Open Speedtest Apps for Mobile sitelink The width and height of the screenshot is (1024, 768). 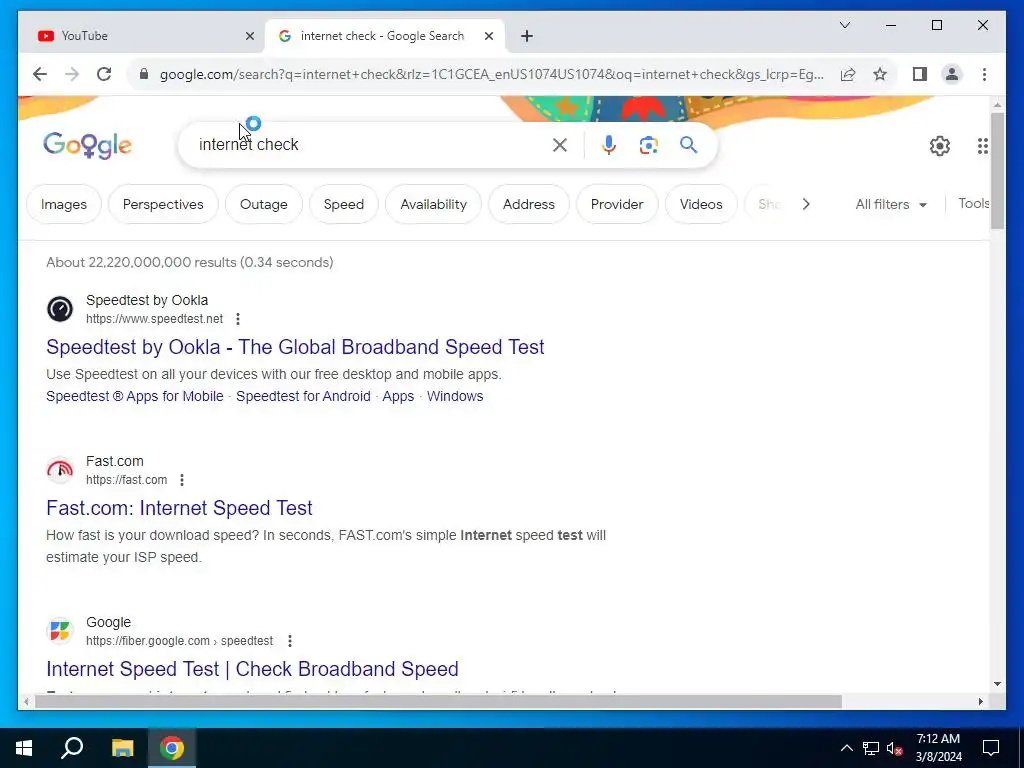[x=135, y=396]
